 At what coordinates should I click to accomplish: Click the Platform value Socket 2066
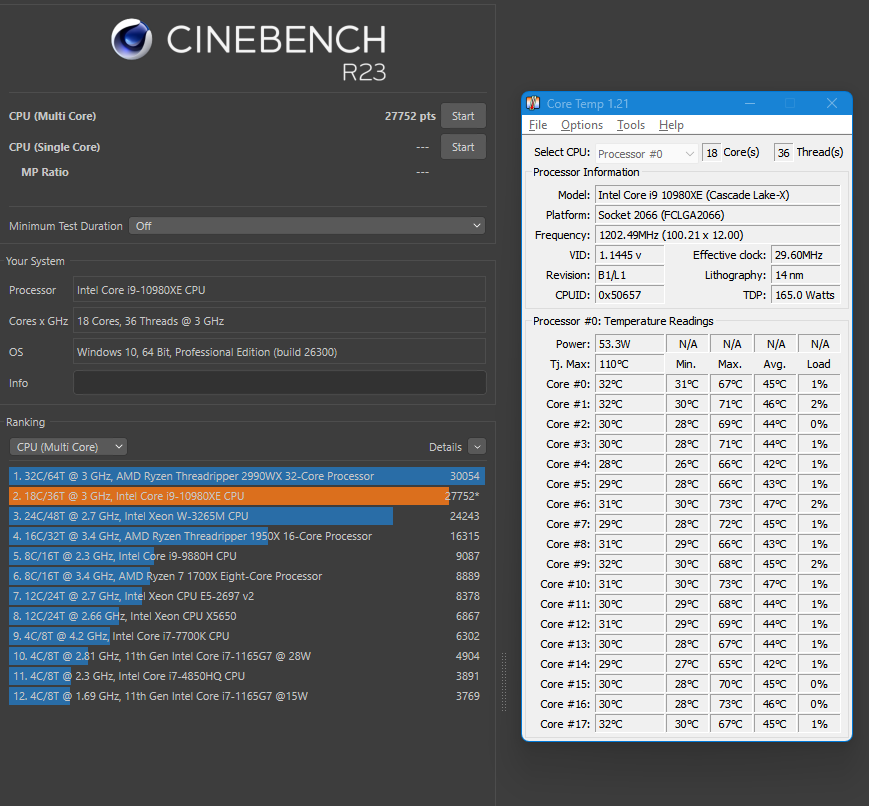[718, 215]
